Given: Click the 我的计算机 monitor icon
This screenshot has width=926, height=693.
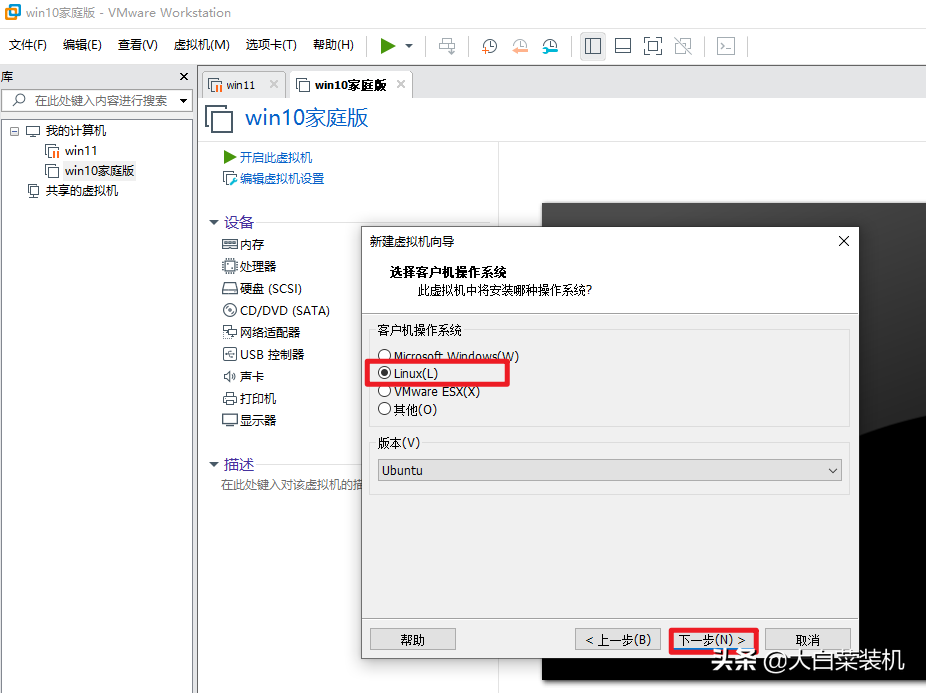Looking at the screenshot, I should pyautogui.click(x=33, y=131).
